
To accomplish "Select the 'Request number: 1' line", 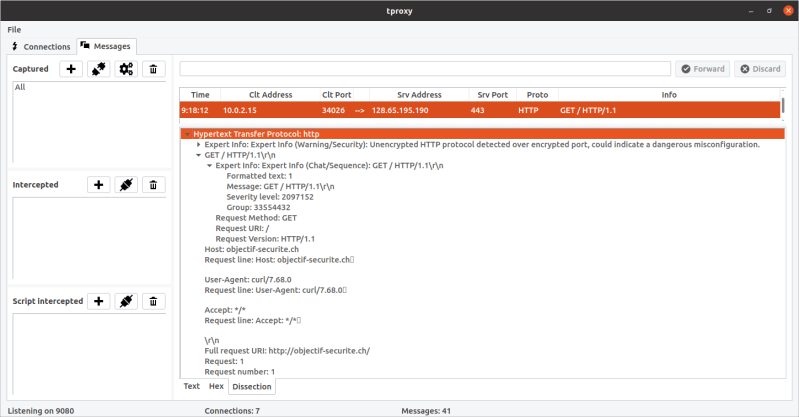I will pyautogui.click(x=239, y=372).
